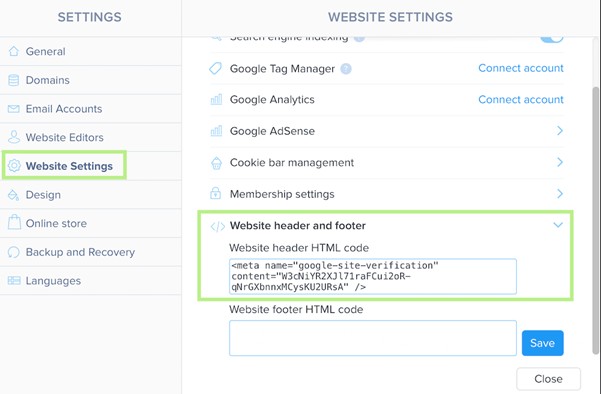The width and height of the screenshot is (601, 394).
Task: Click the Email Accounts envelope icon
Action: (14, 109)
